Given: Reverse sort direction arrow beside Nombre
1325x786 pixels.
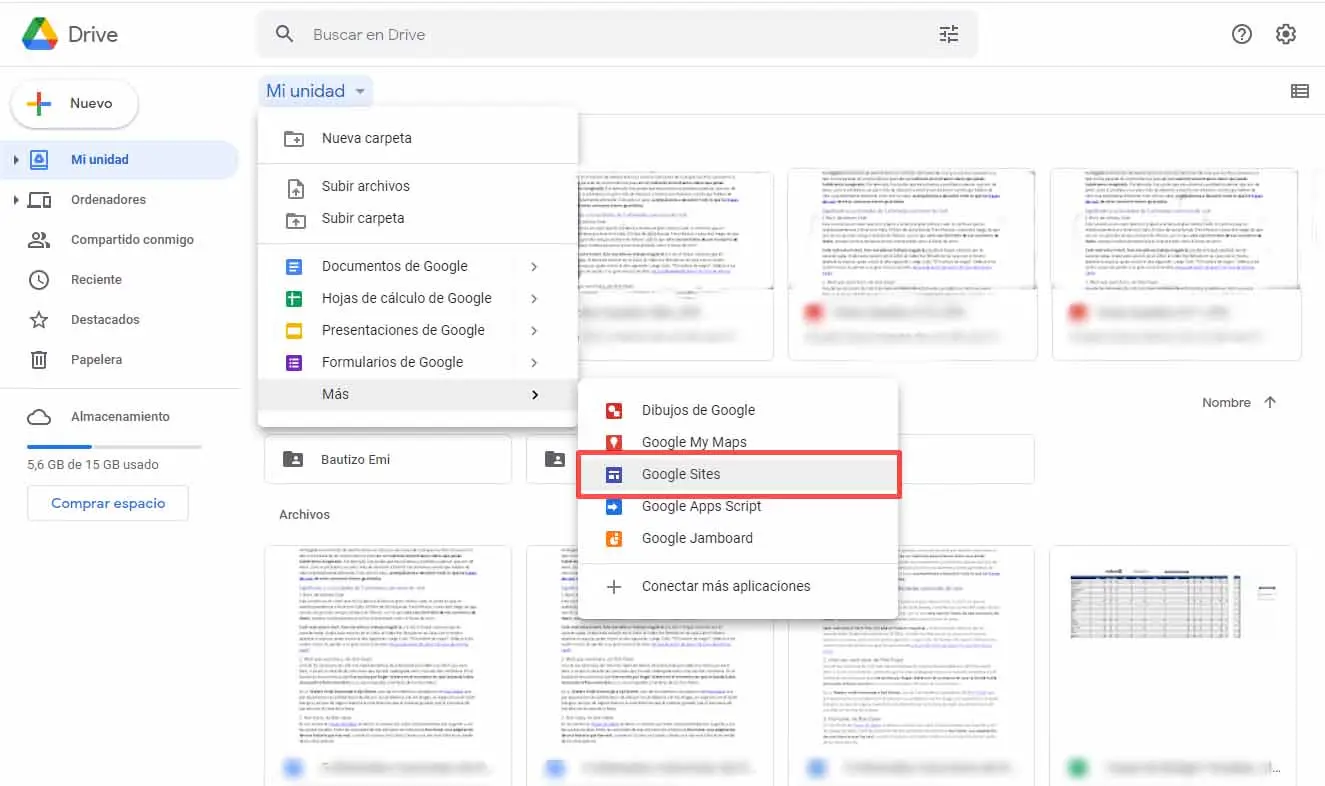Looking at the screenshot, I should coord(1270,402).
